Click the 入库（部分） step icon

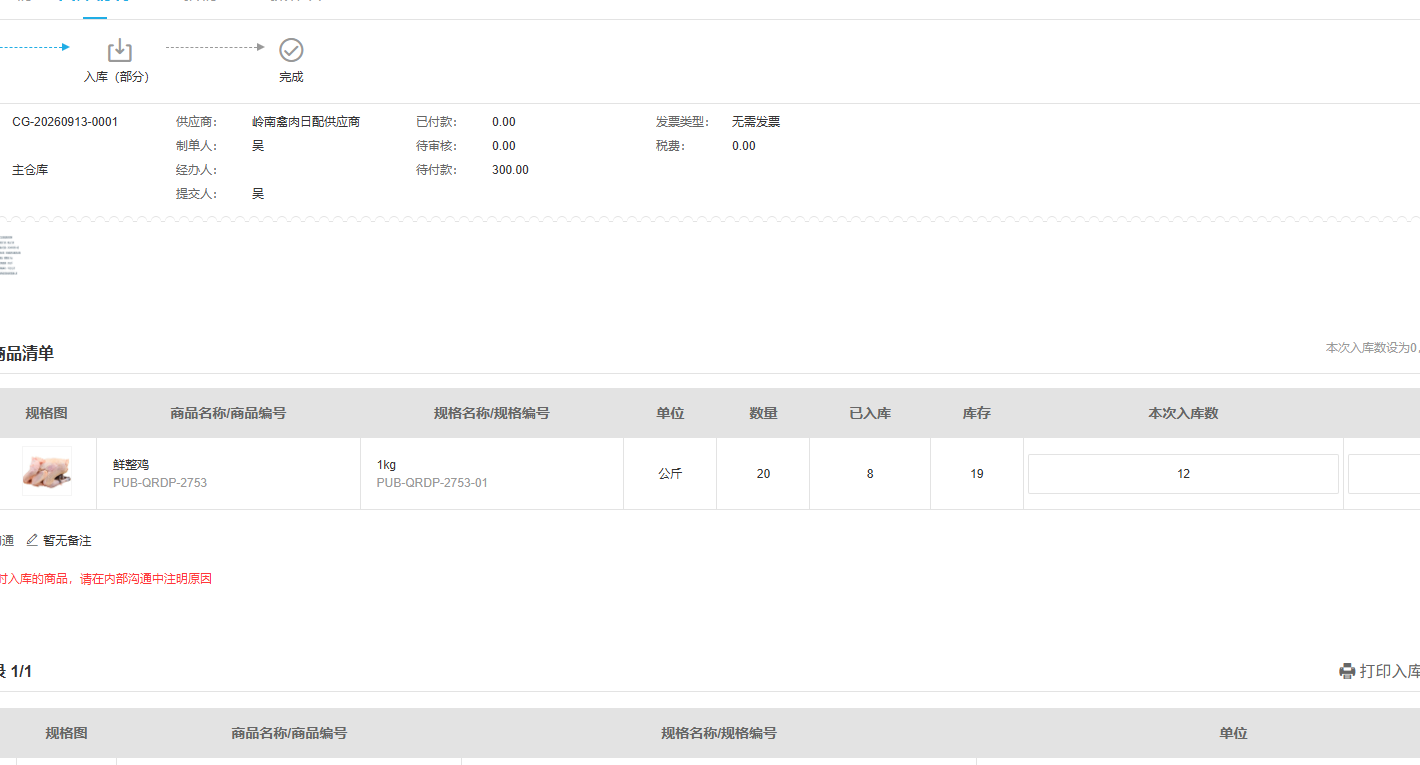(x=119, y=50)
